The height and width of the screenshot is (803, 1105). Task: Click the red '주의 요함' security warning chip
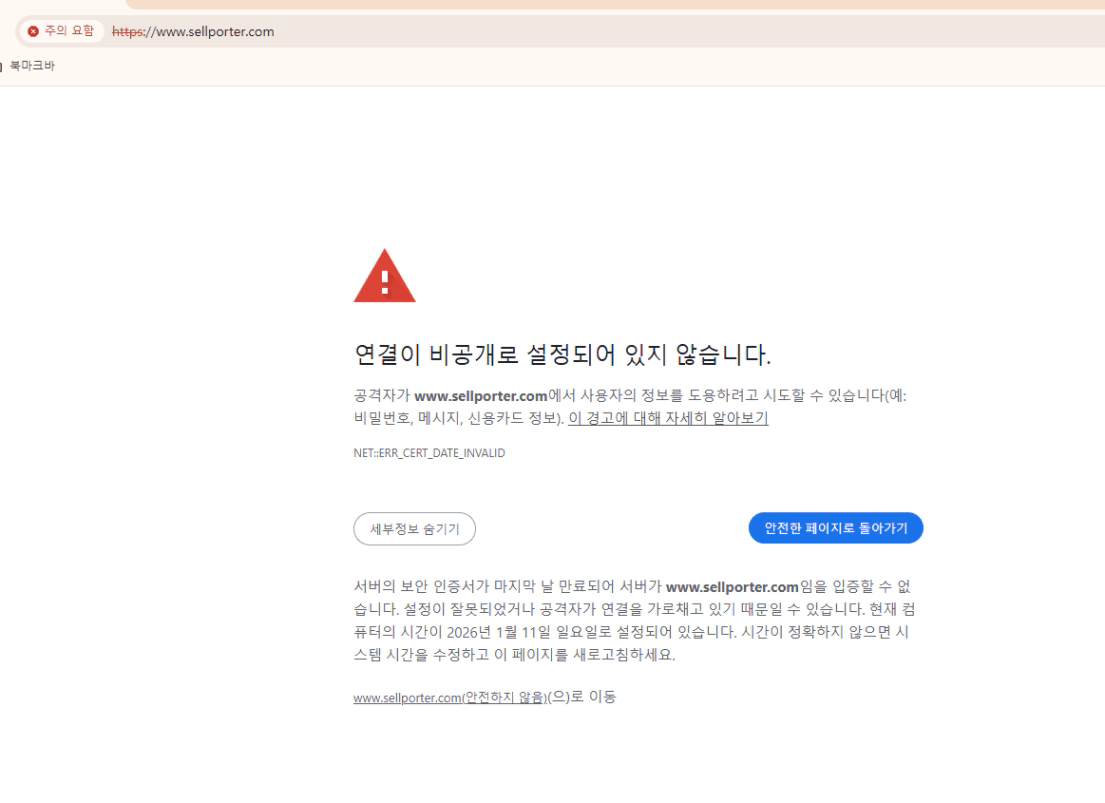[x=61, y=31]
